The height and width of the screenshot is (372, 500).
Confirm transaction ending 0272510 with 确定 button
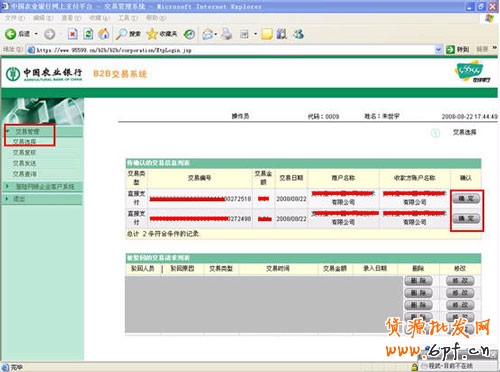(x=466, y=199)
